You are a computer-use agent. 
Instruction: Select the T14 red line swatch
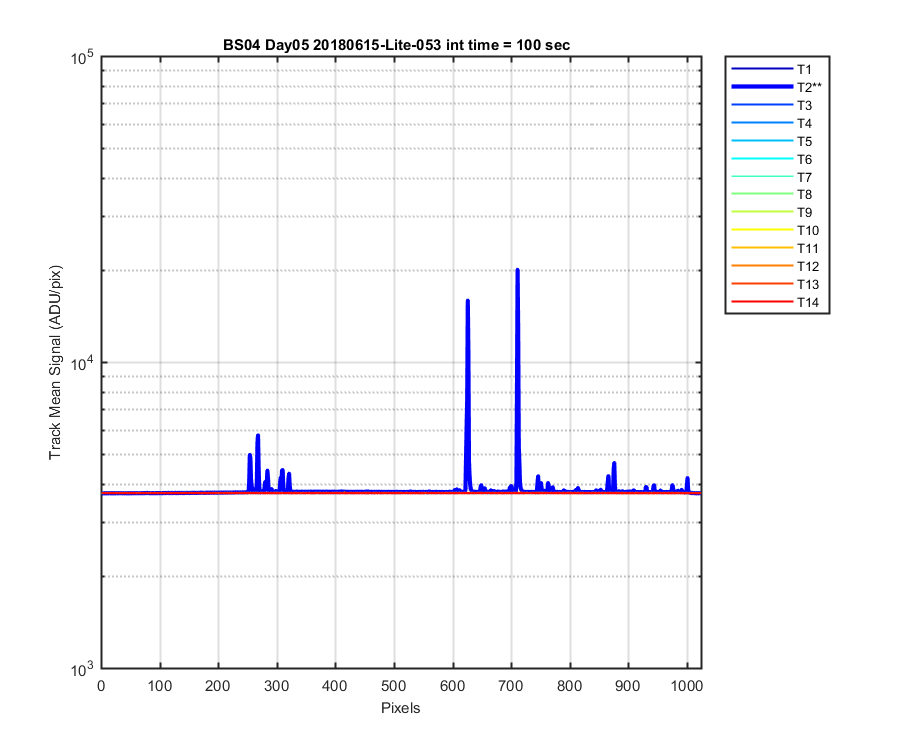(x=762, y=302)
